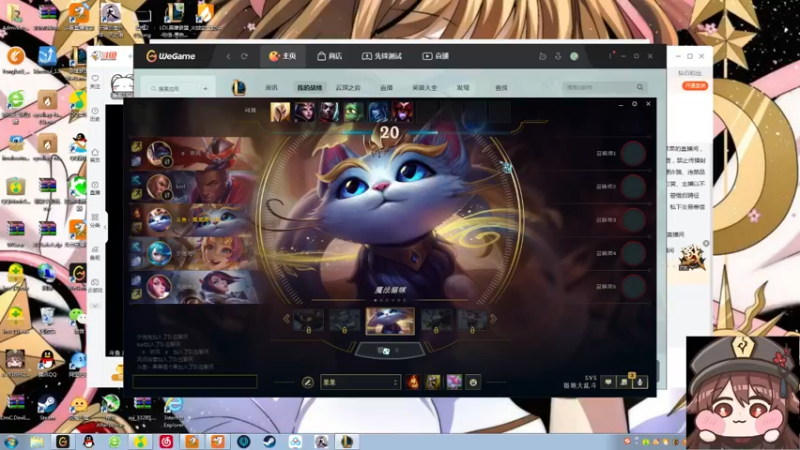Image resolution: width=800 pixels, height=450 pixels.
Task: Open the ward skin selector icon
Action: pos(454,382)
